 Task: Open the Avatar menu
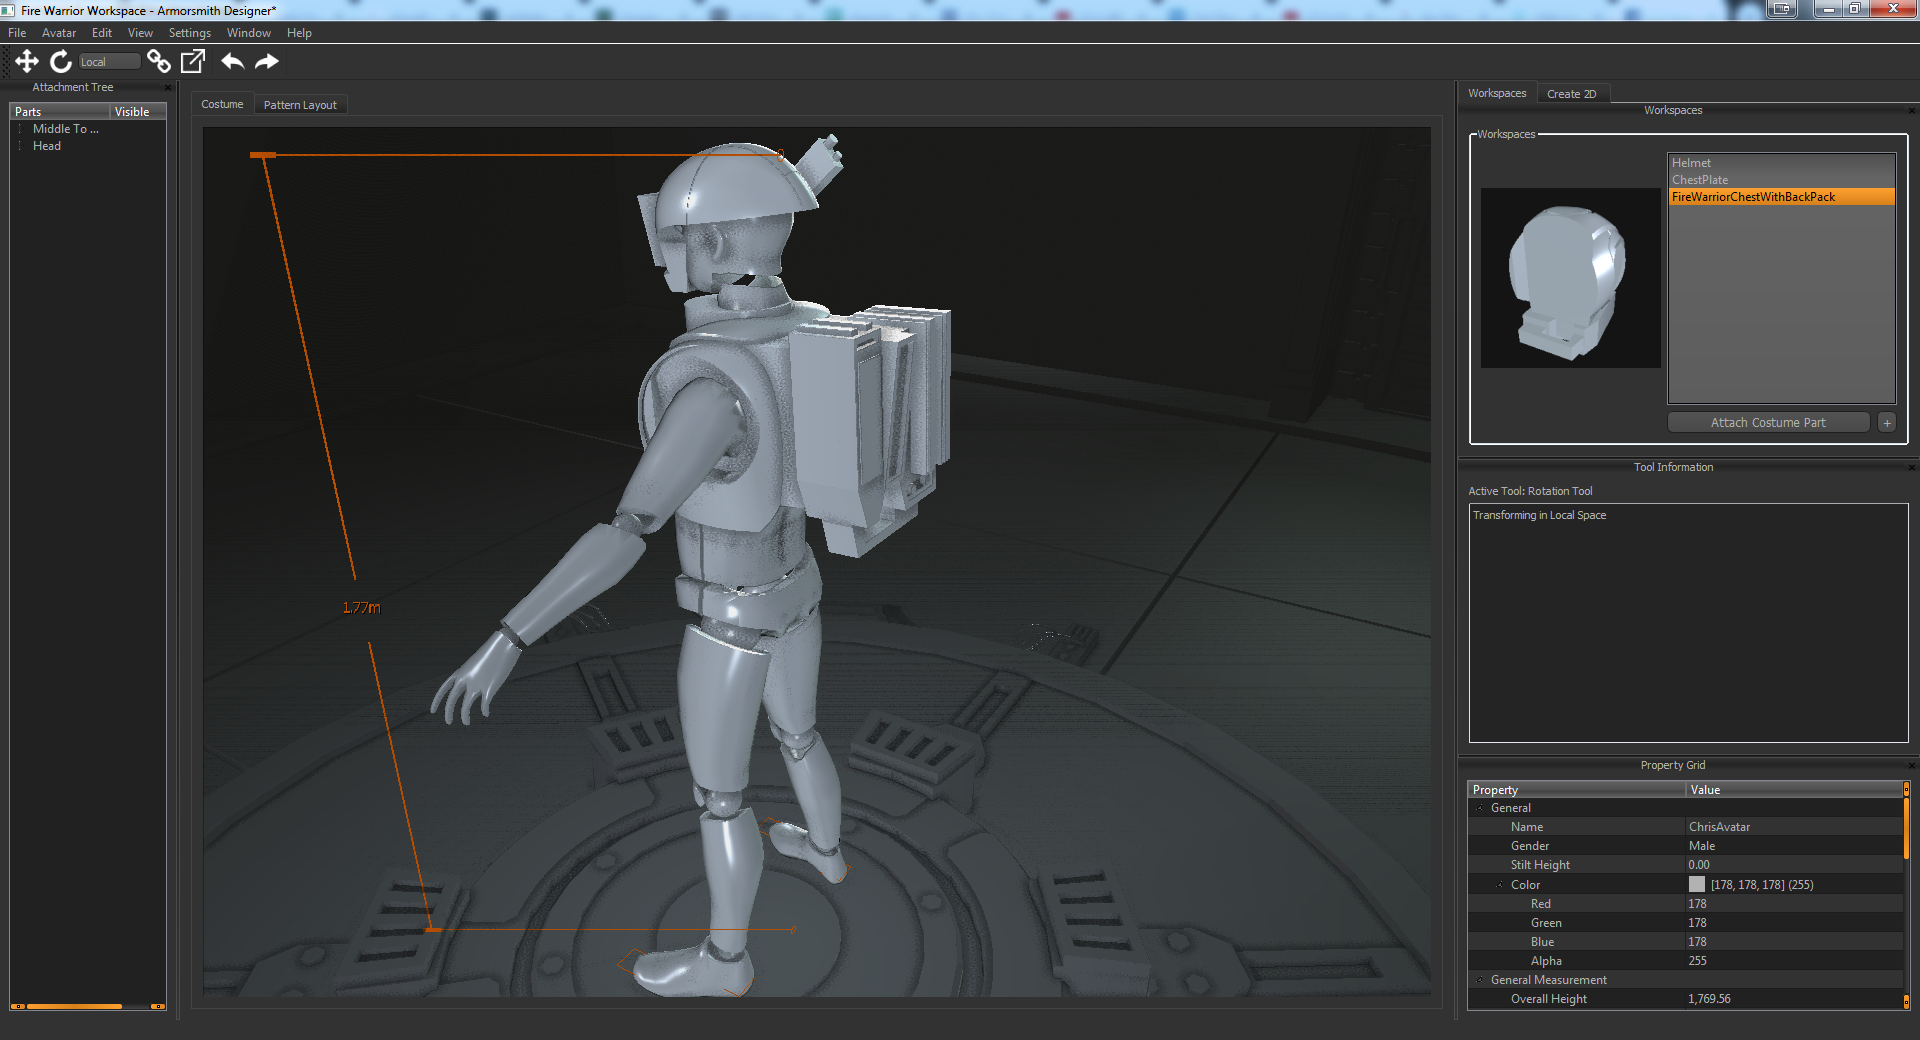(58, 33)
